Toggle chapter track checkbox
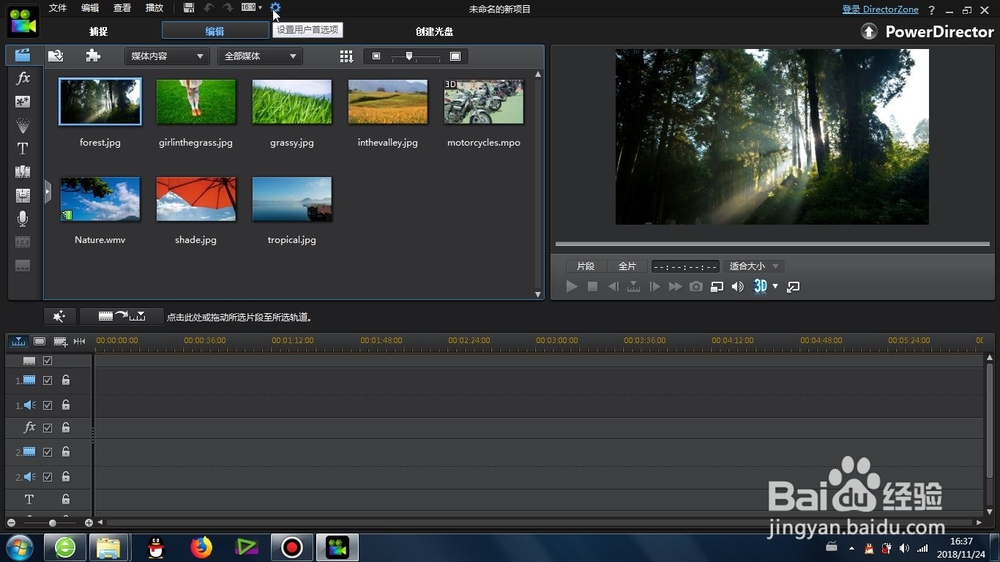1000x562 pixels. pos(47,360)
